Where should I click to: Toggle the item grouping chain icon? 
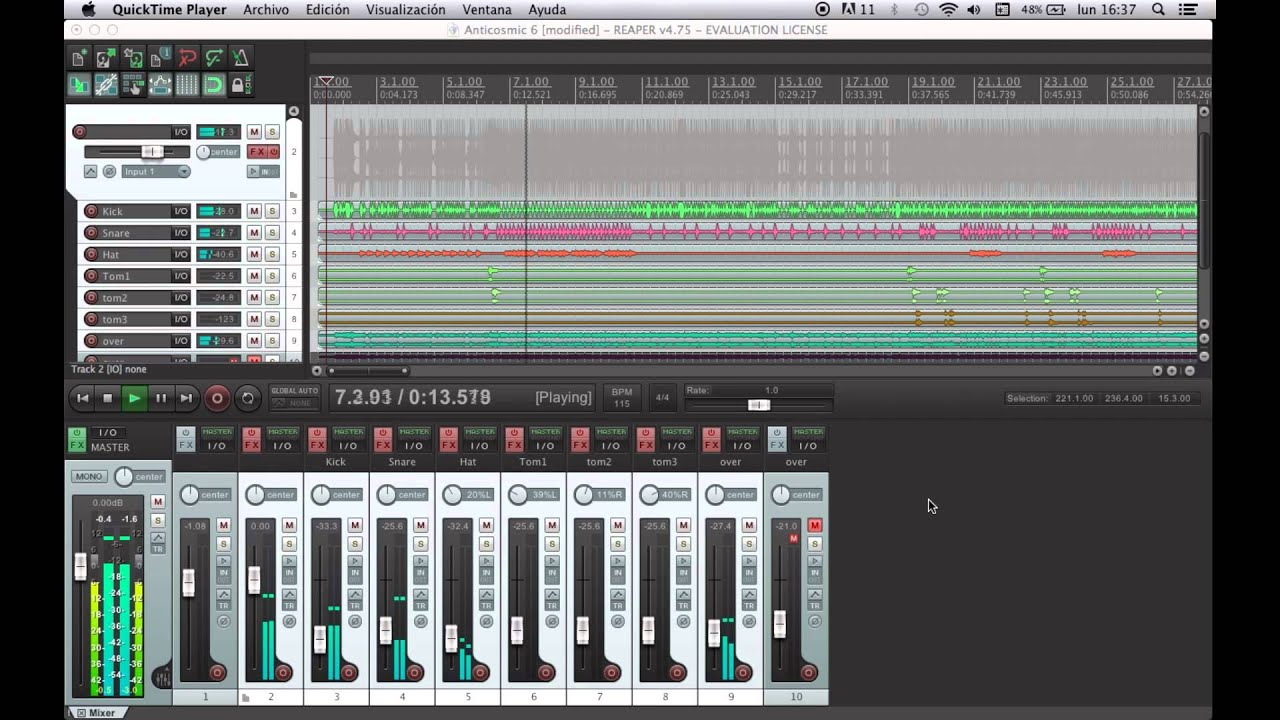coord(106,85)
